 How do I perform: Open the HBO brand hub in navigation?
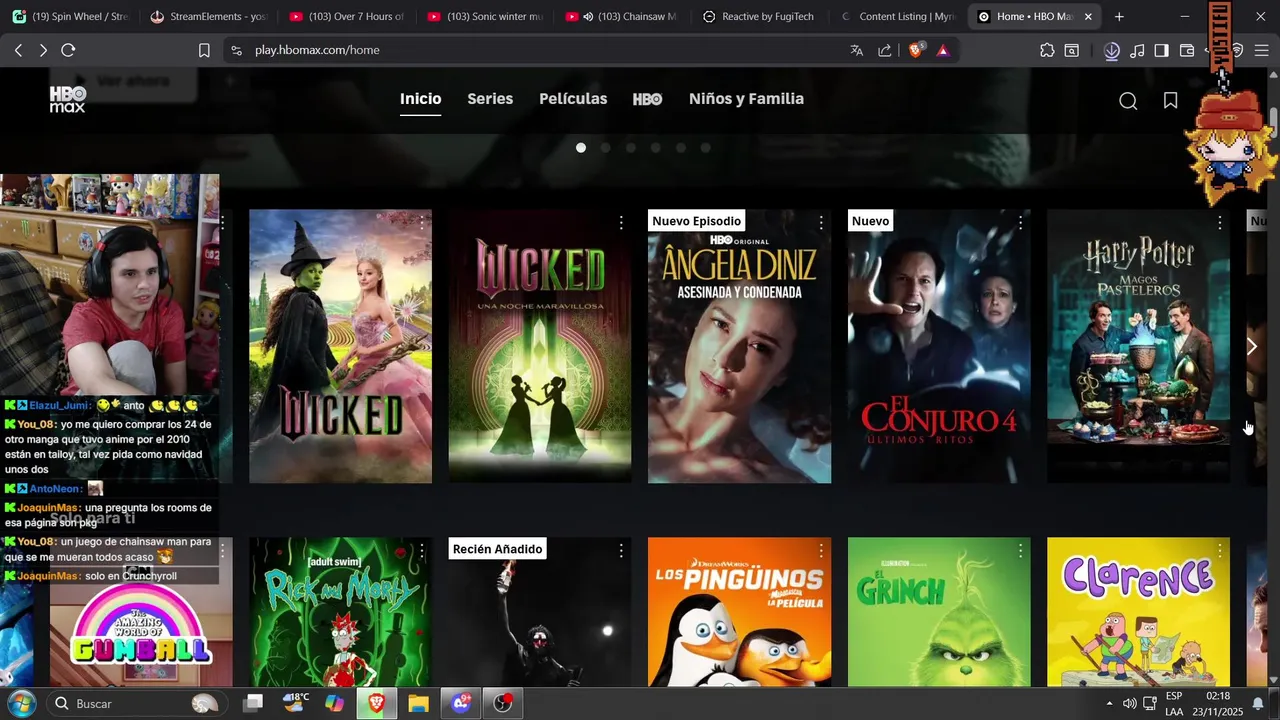pos(648,99)
